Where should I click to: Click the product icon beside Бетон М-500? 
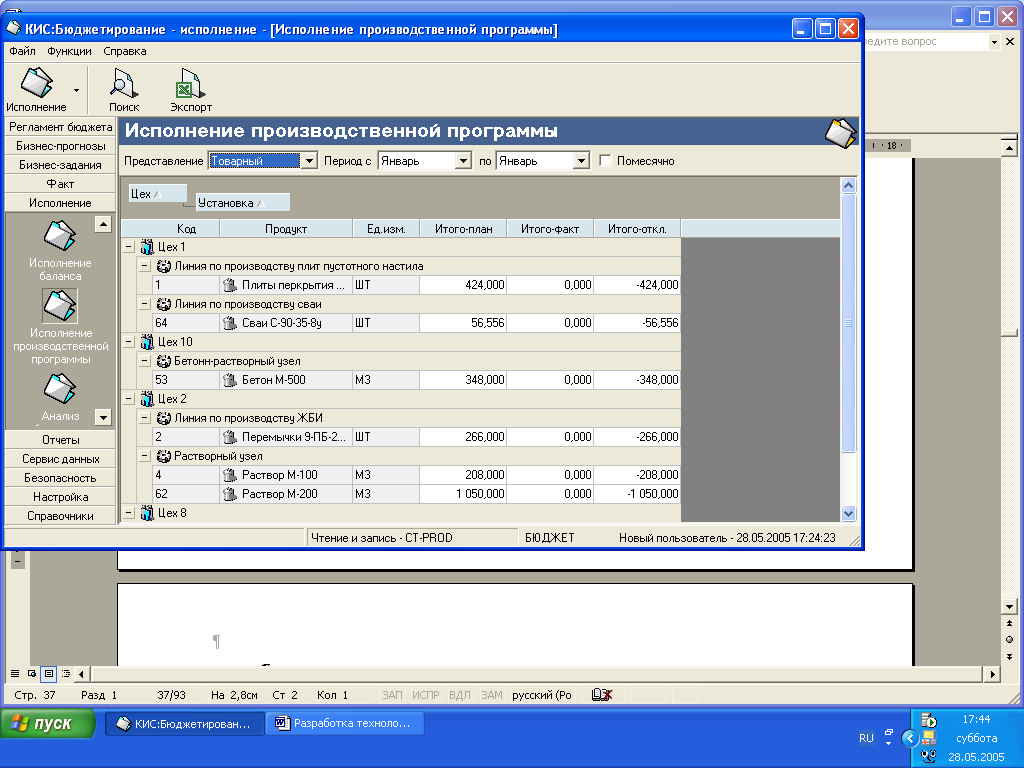click(230, 379)
